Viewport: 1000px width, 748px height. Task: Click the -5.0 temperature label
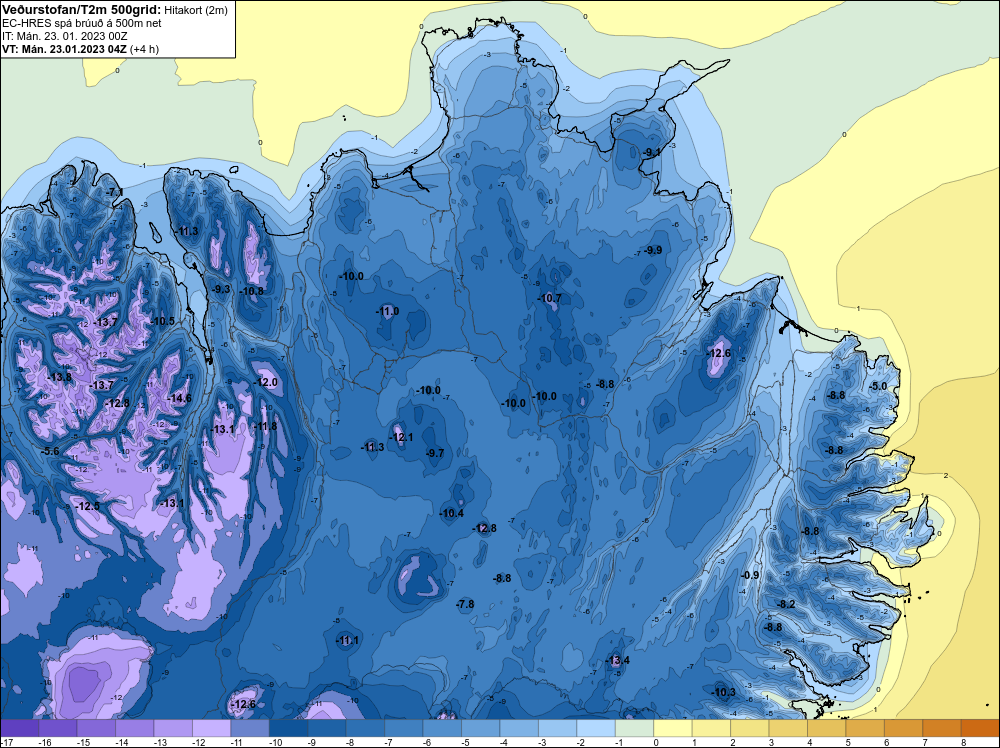coord(878,386)
